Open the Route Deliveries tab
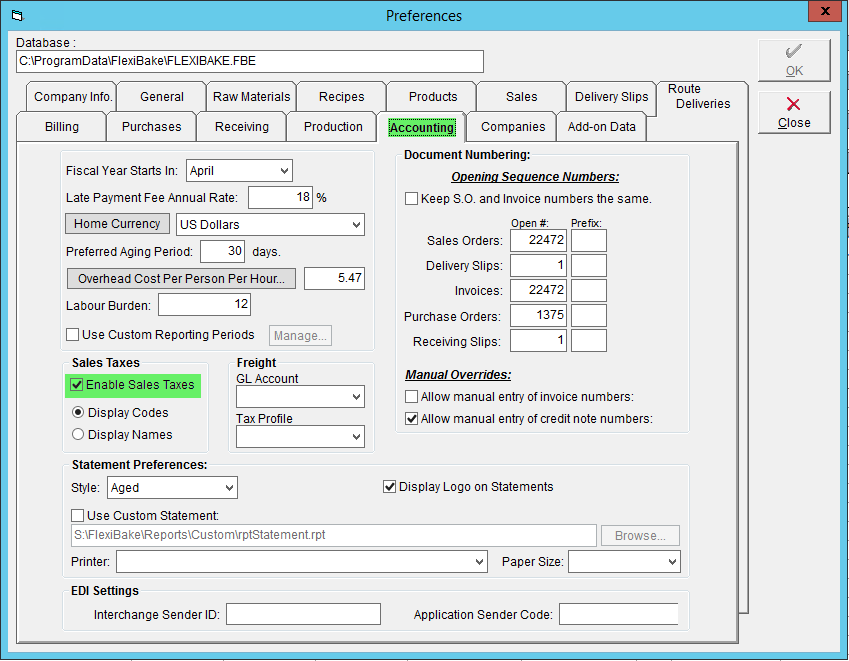Screen dimensions: 849x661 [x=702, y=96]
